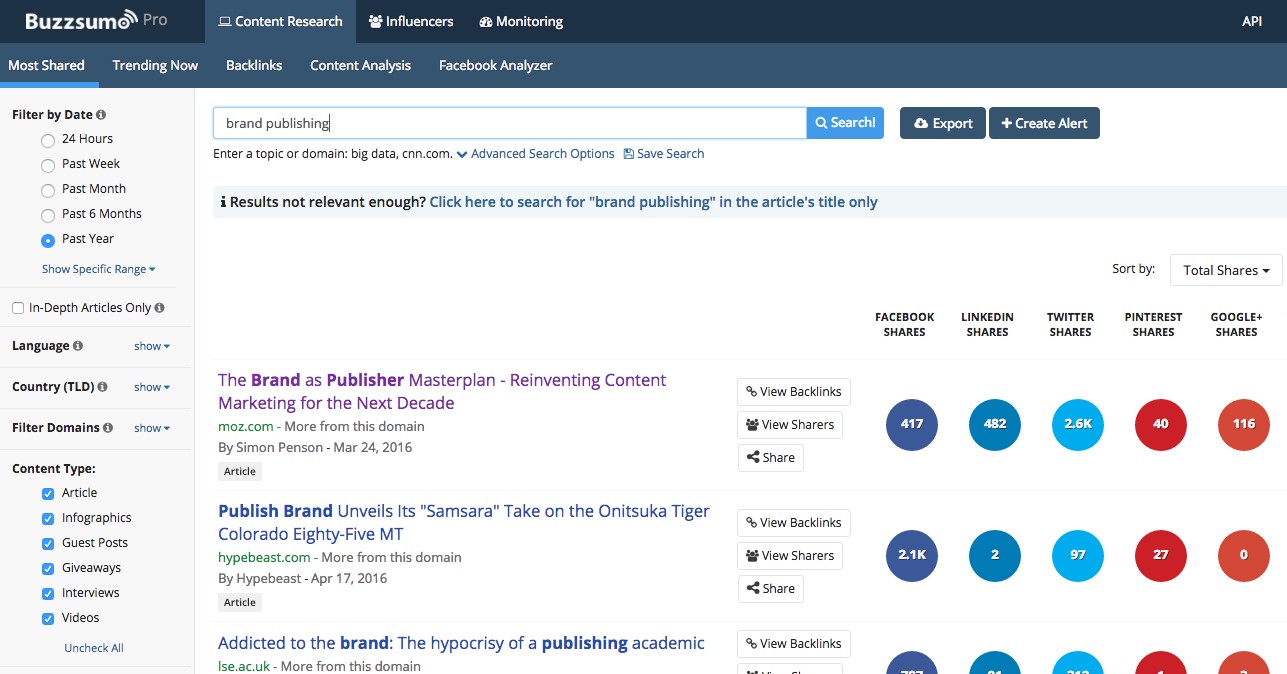Screen dimensions: 1287x674
Task: Click View Sharers on the Hypebeast article
Action: pos(789,555)
